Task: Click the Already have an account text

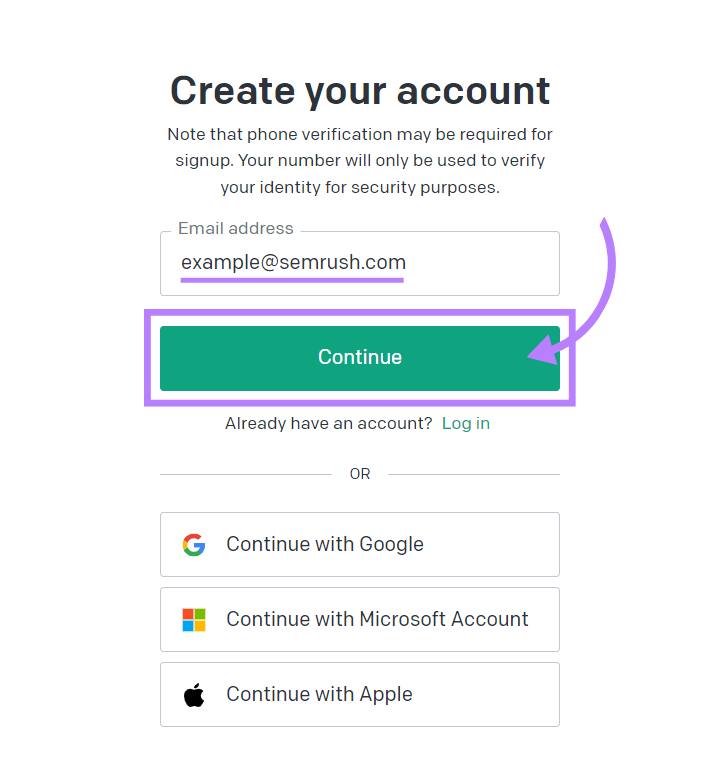Action: click(x=328, y=423)
